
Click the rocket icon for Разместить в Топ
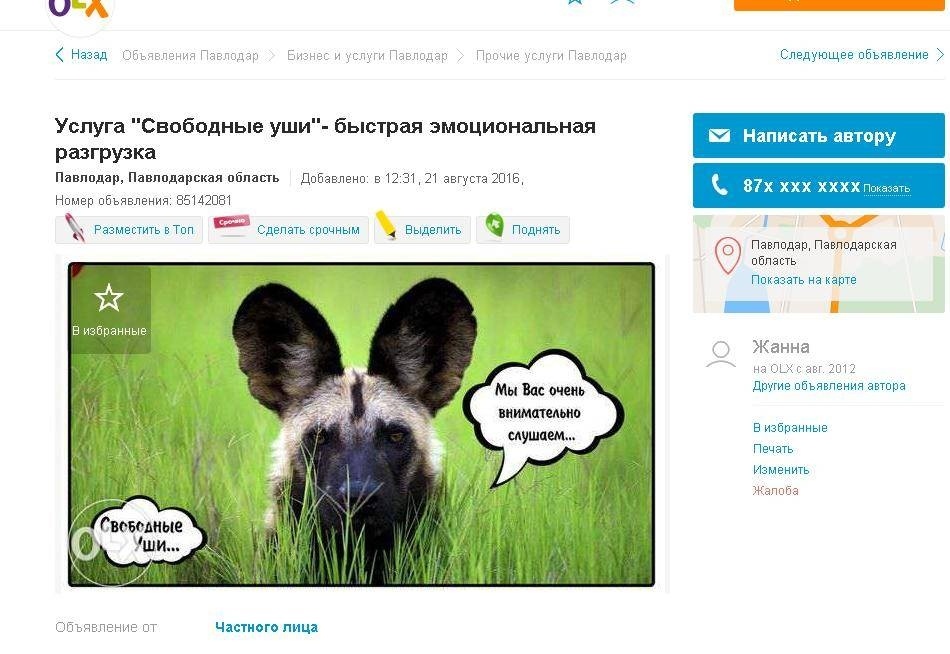pos(74,229)
